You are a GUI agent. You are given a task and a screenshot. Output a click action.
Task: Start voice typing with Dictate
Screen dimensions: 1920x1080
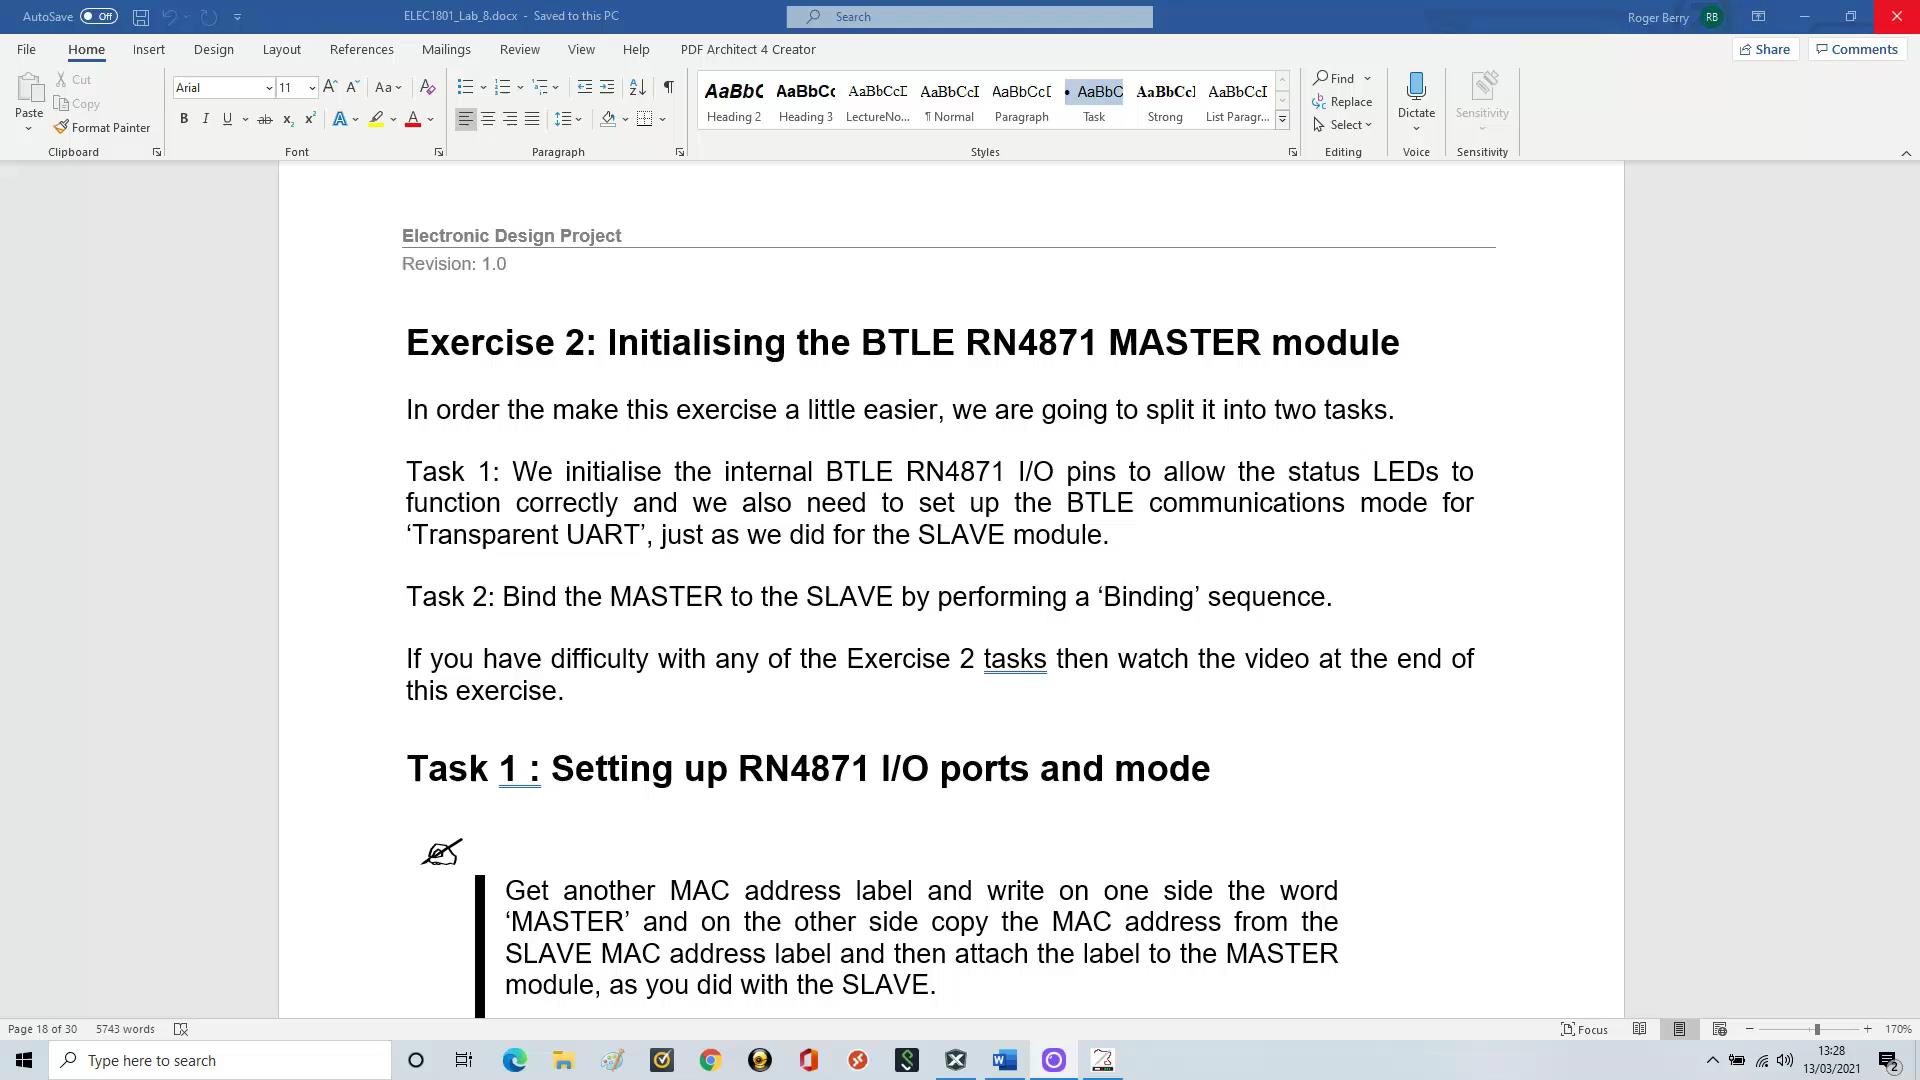pyautogui.click(x=1416, y=95)
